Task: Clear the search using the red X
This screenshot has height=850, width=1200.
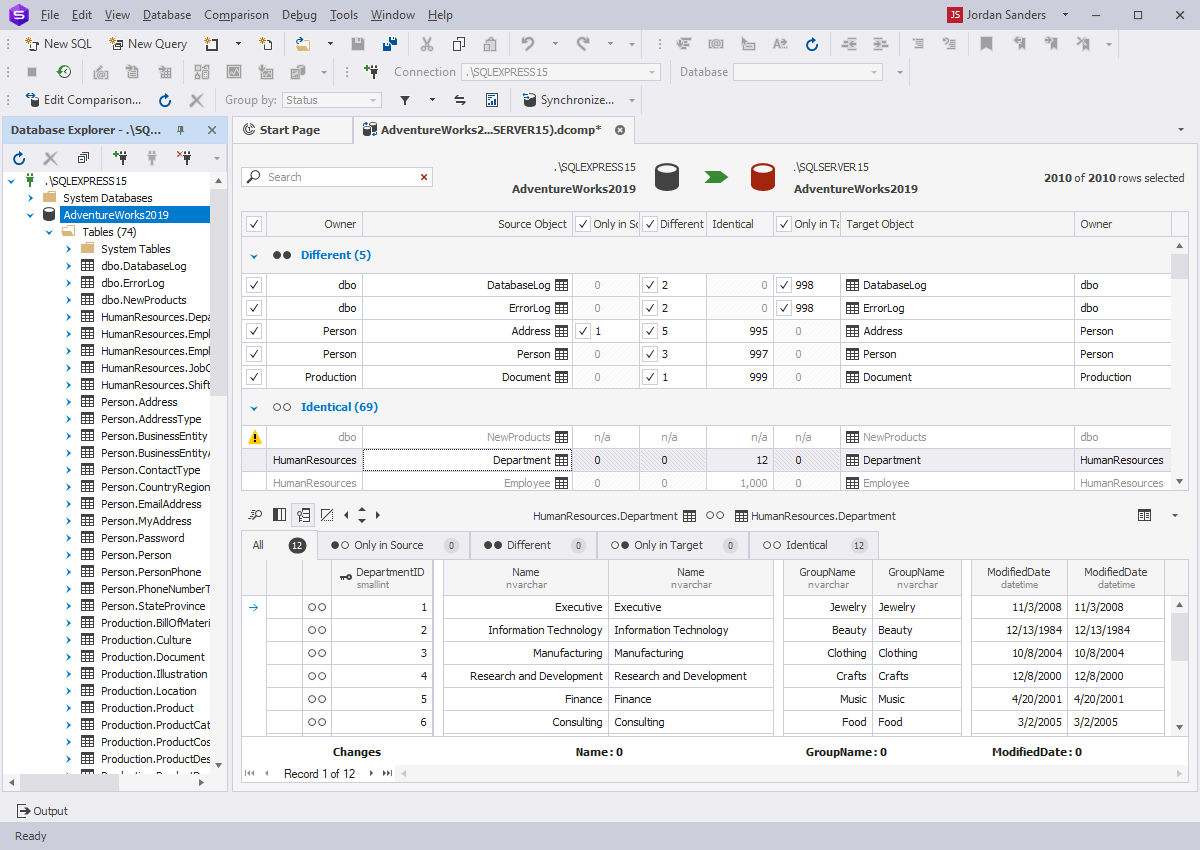Action: 424,177
